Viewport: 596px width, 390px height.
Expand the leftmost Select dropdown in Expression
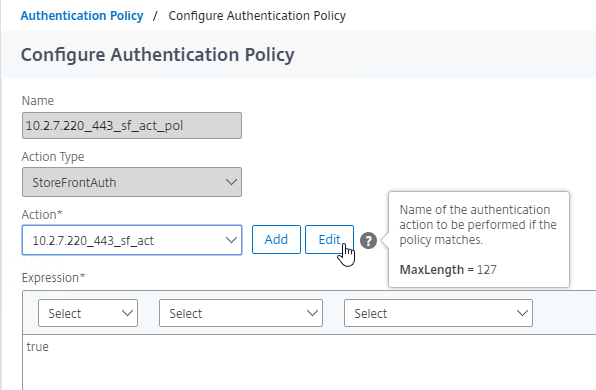[88, 313]
